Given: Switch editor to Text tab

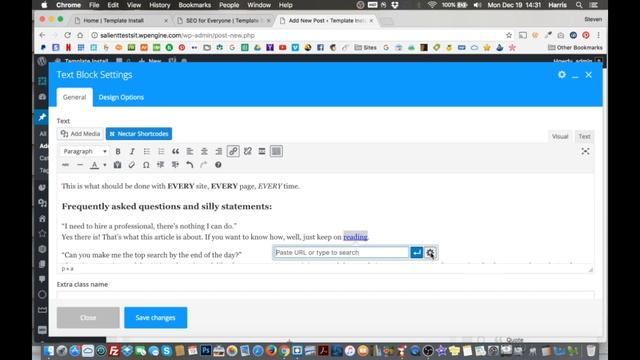Looking at the screenshot, I should (584, 136).
